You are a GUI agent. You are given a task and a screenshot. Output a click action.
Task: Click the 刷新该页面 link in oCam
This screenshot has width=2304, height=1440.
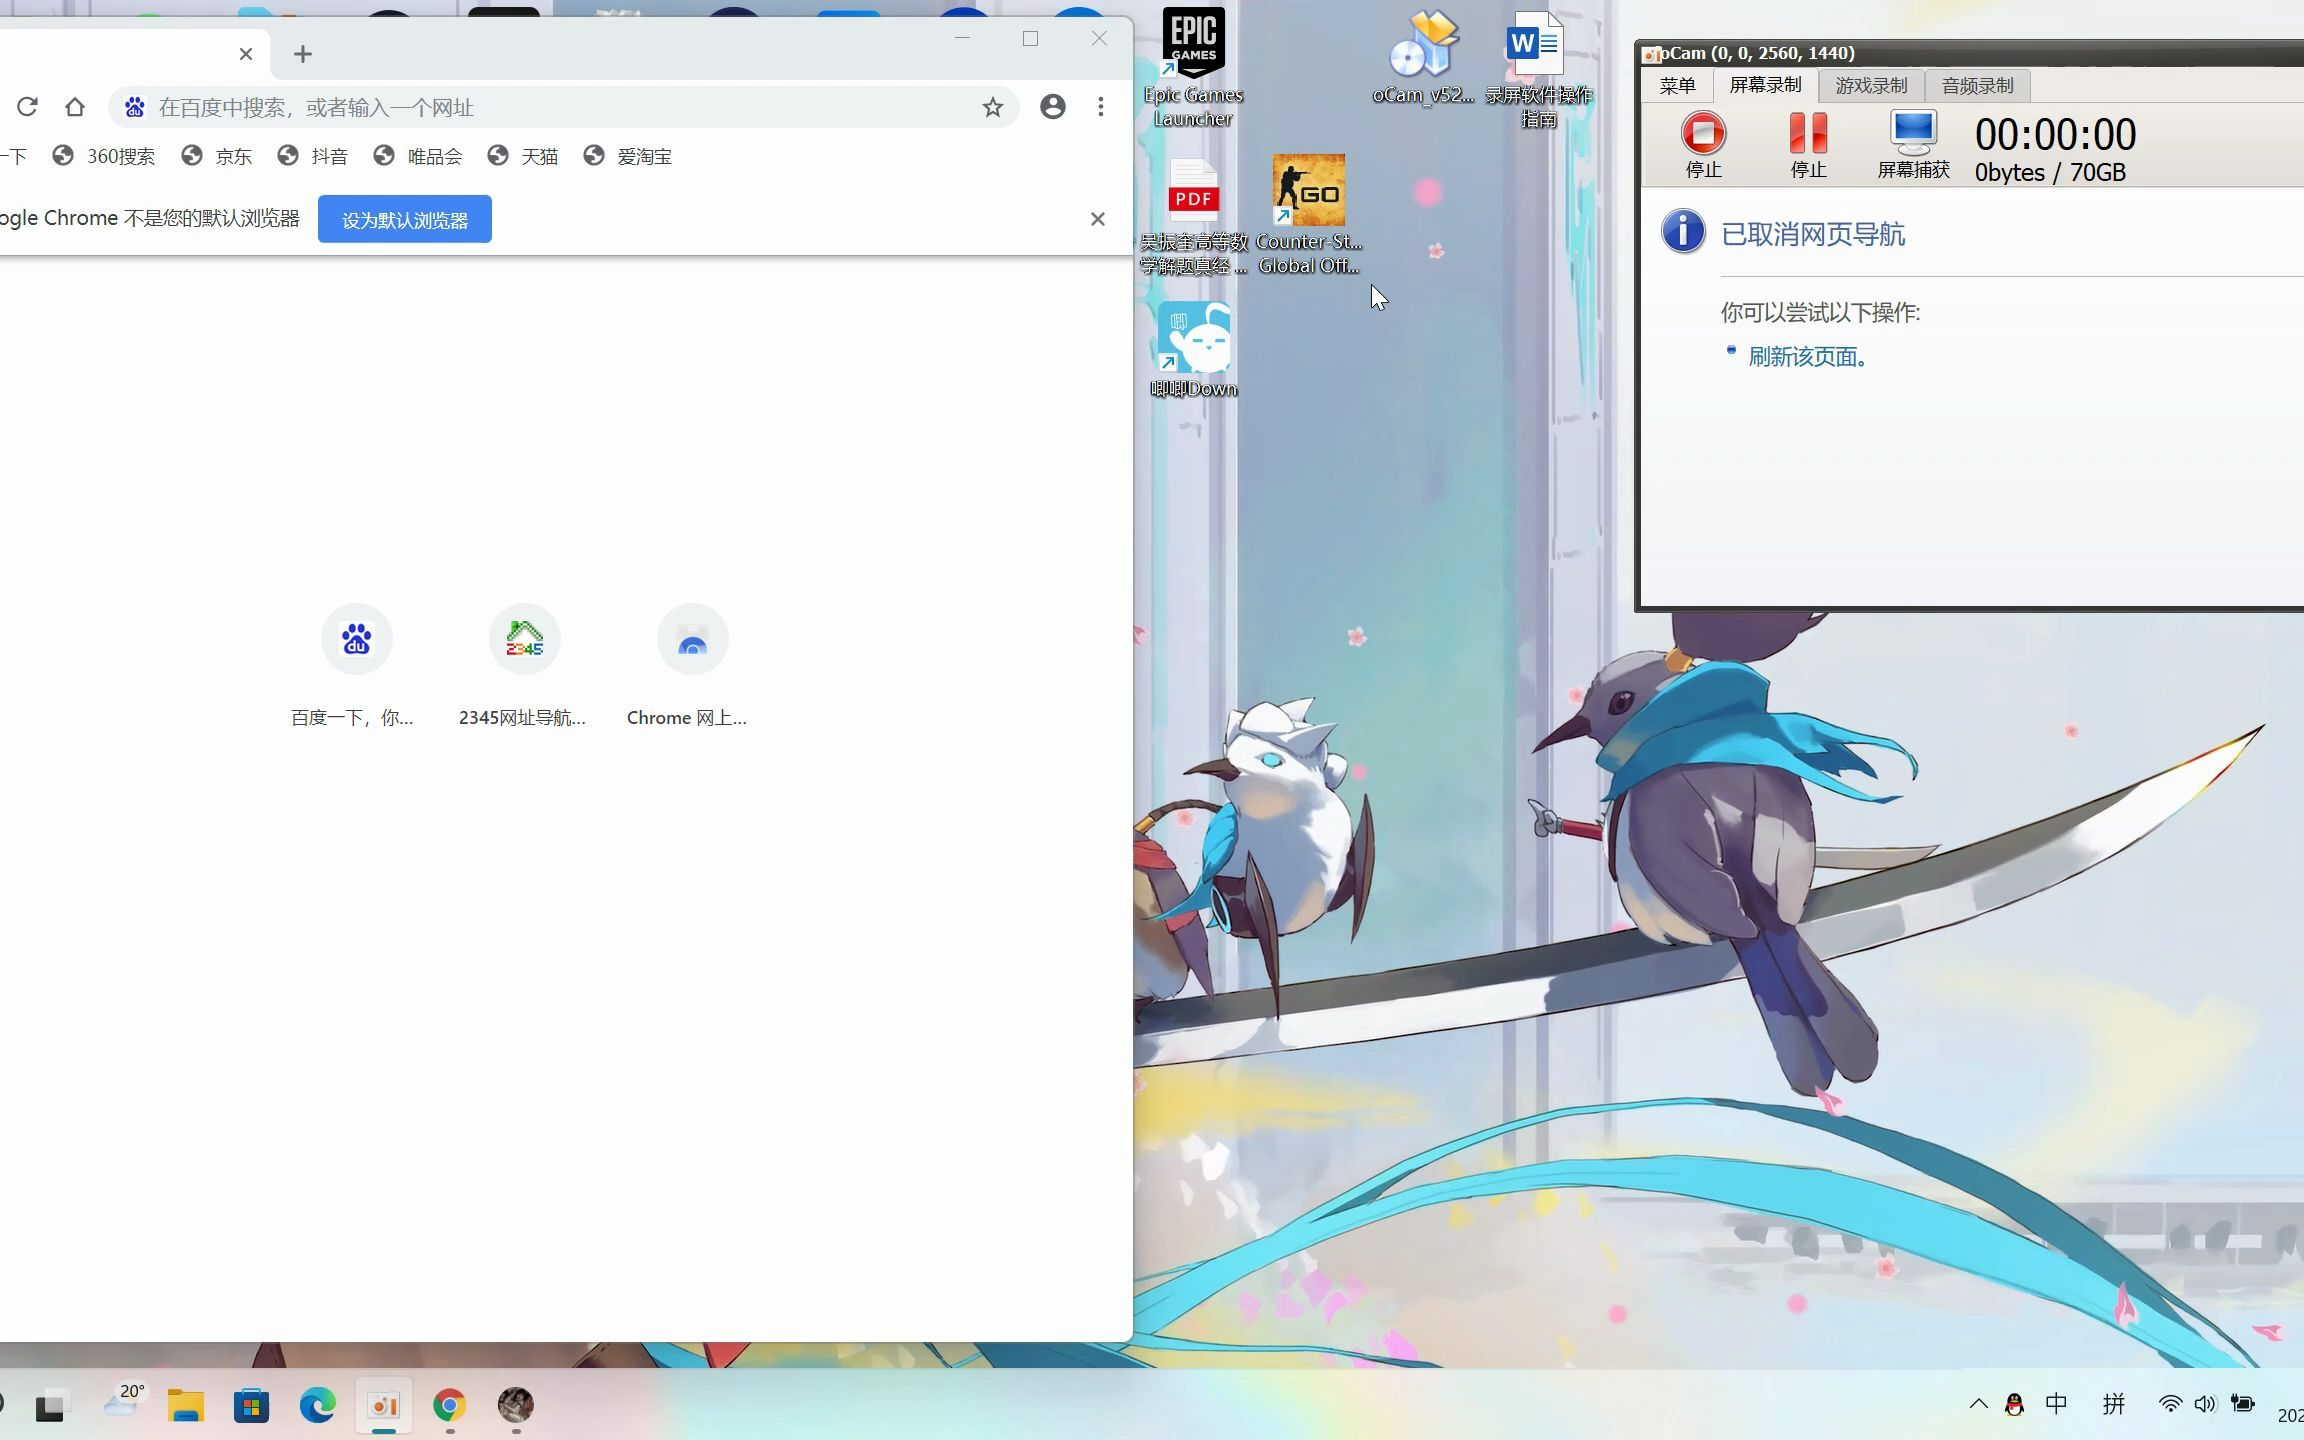pos(1808,357)
